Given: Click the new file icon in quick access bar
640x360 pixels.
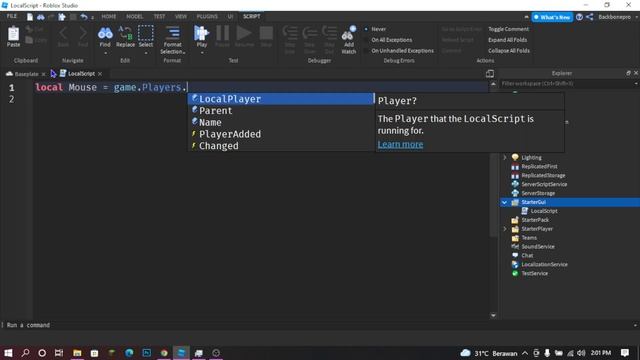Looking at the screenshot, I should pyautogui.click(x=30, y=17).
